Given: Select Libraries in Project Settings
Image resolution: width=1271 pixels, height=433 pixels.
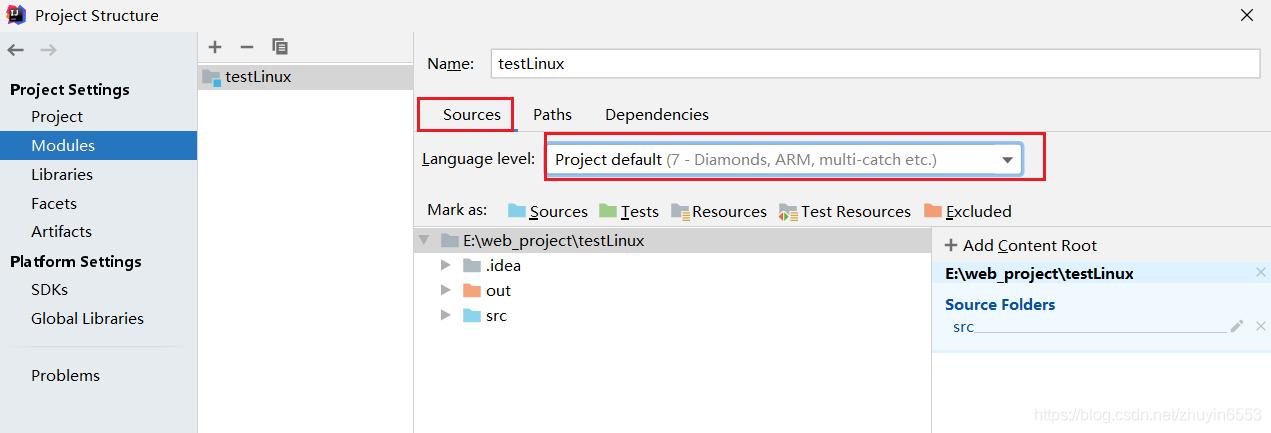Looking at the screenshot, I should pos(62,174).
